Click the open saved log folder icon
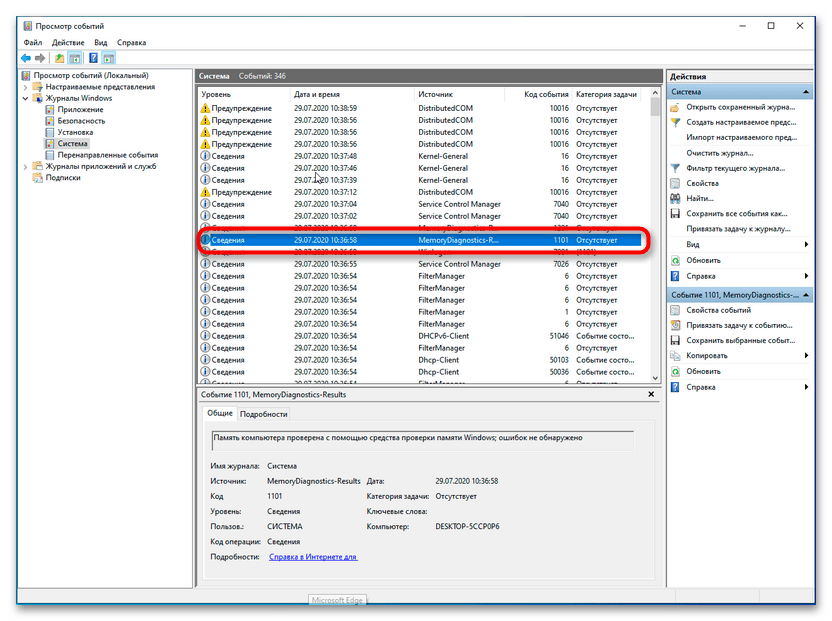The width and height of the screenshot is (832, 621). [677, 107]
